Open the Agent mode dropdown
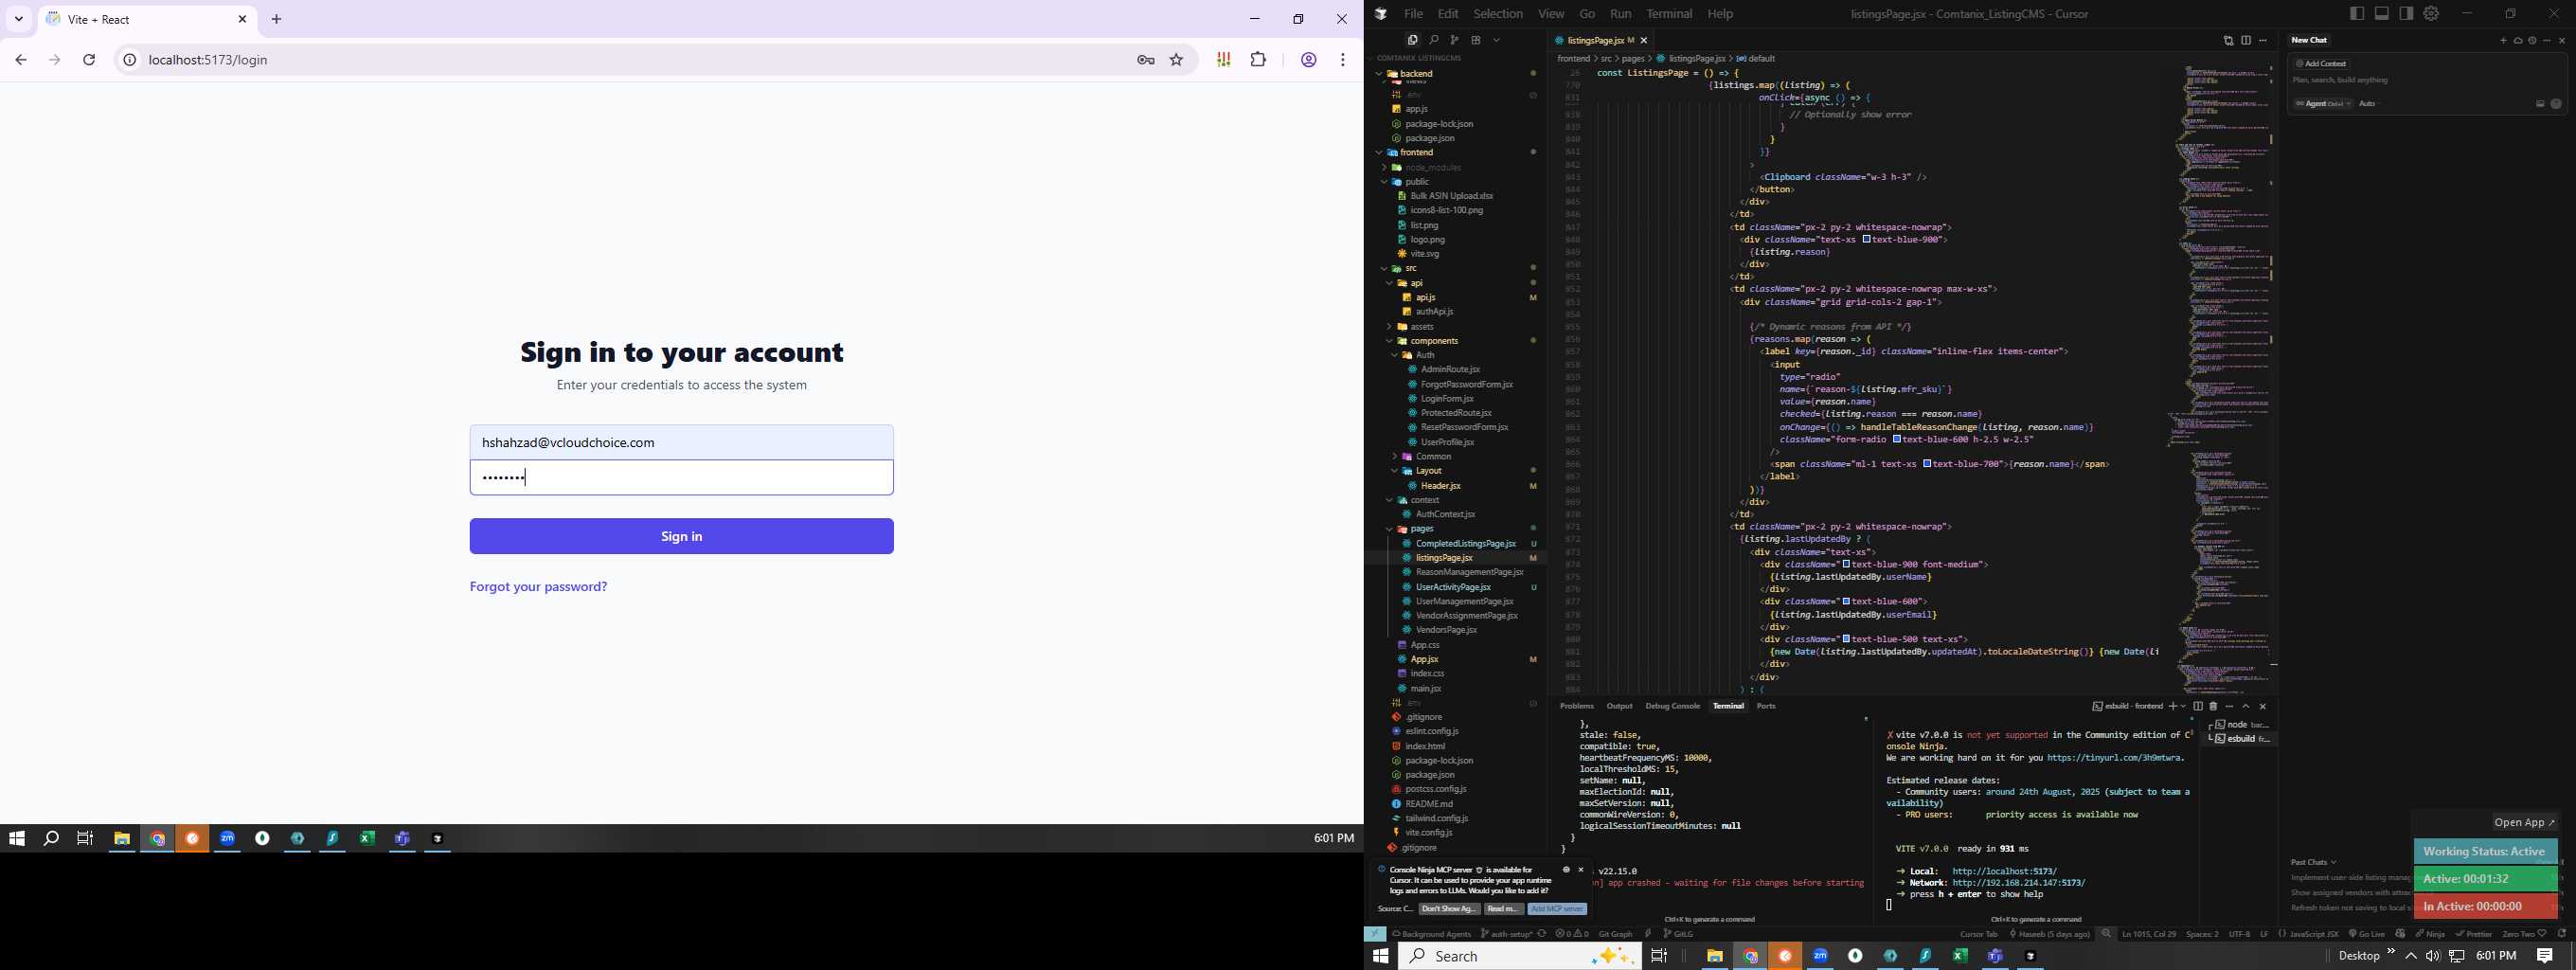The image size is (2576, 970). [2323, 104]
